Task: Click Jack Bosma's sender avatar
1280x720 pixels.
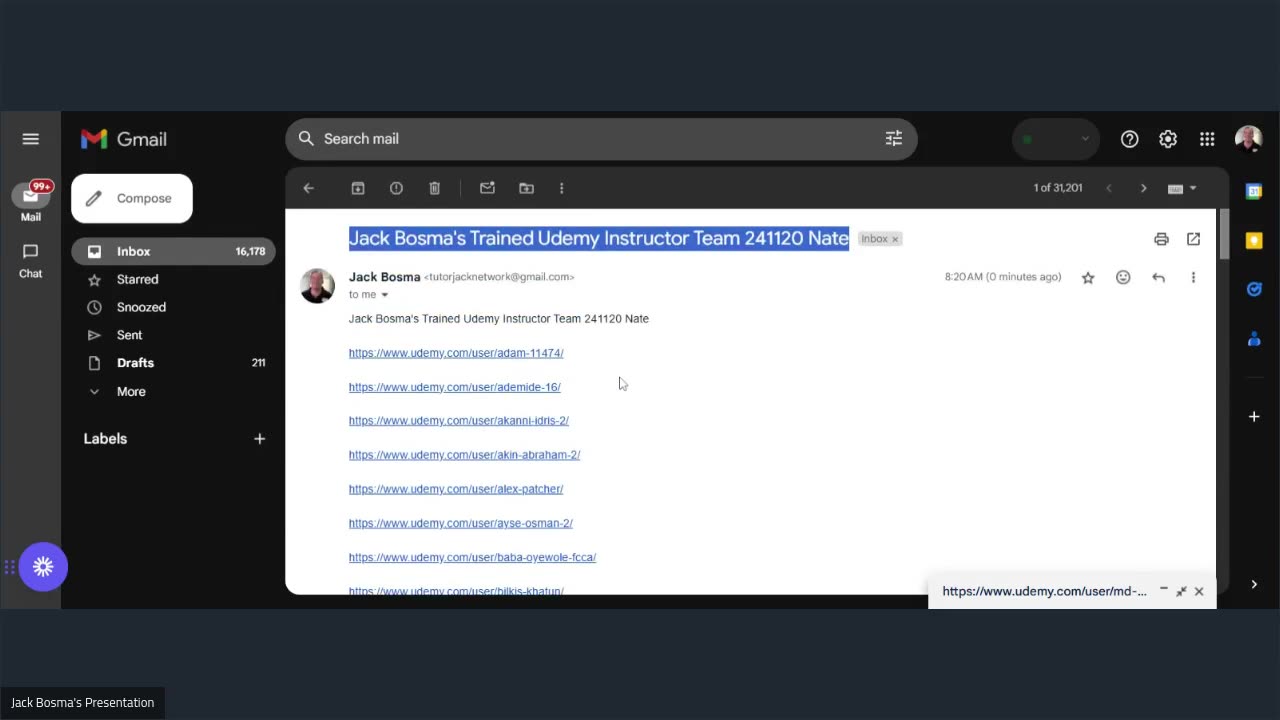Action: click(x=318, y=286)
